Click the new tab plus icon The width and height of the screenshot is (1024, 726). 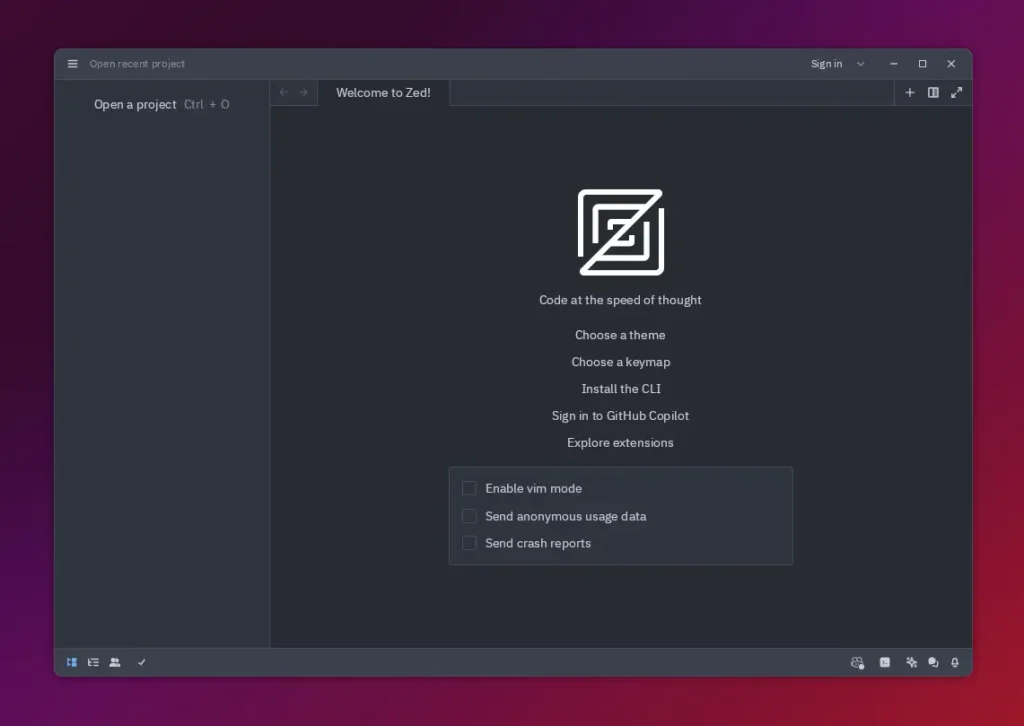click(x=910, y=93)
